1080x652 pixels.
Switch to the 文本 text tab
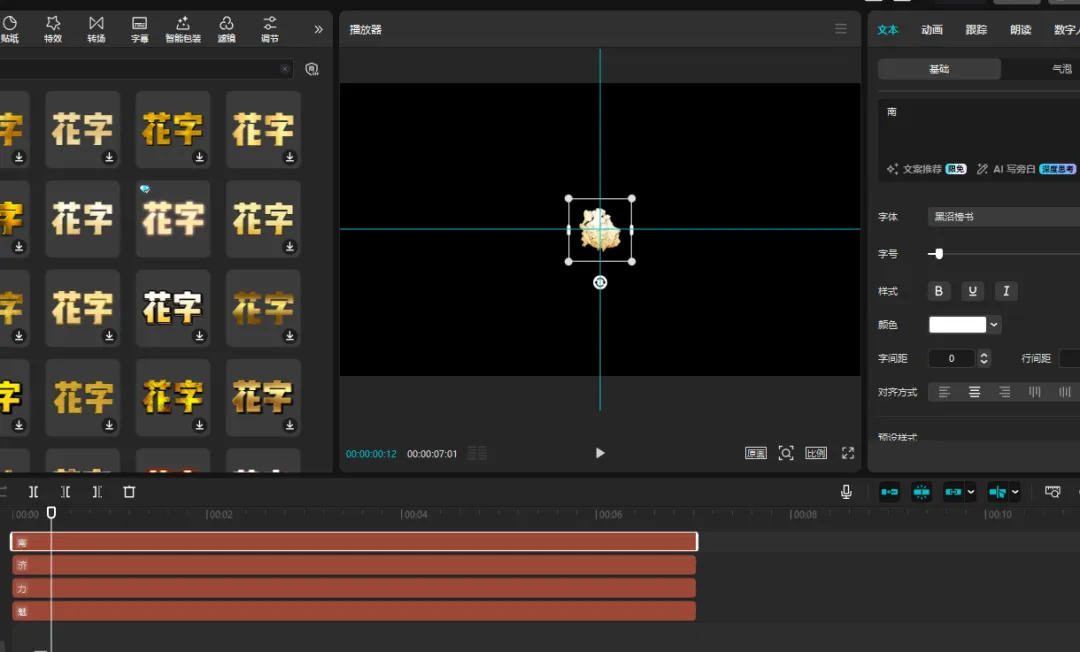point(888,30)
